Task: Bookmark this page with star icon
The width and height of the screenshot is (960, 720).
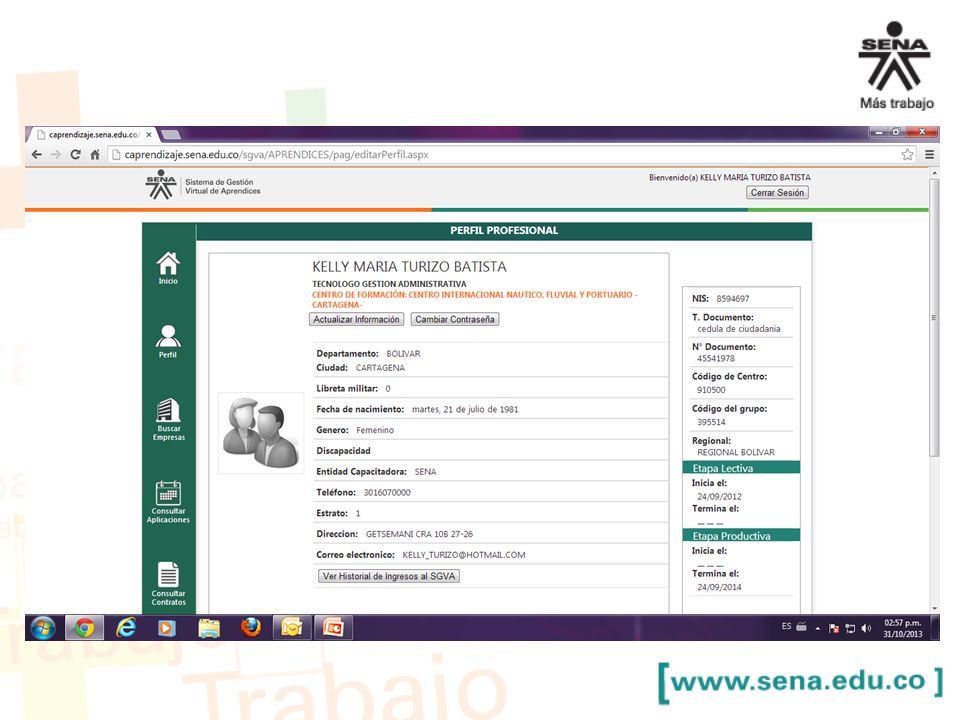Action: tap(907, 154)
